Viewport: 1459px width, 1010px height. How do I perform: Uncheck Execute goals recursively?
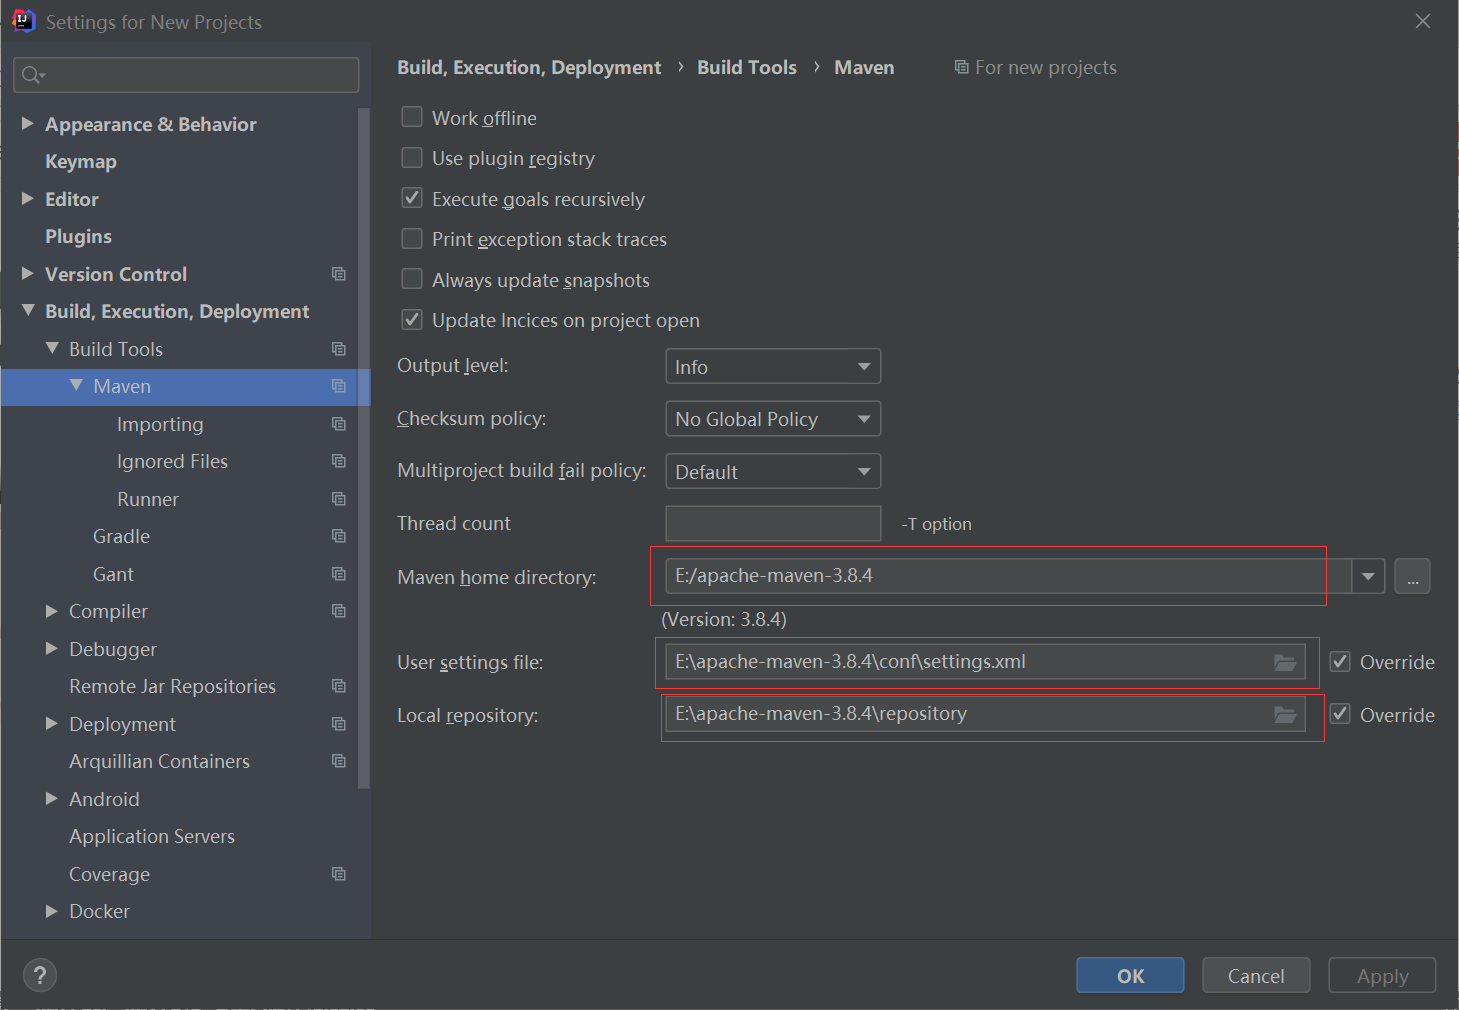coord(412,198)
